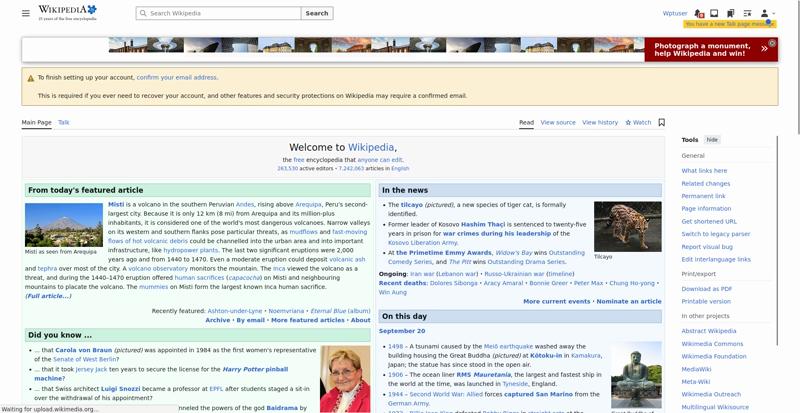Open Printable version
Image resolution: width=800 pixels, height=413 pixels.
(x=706, y=301)
